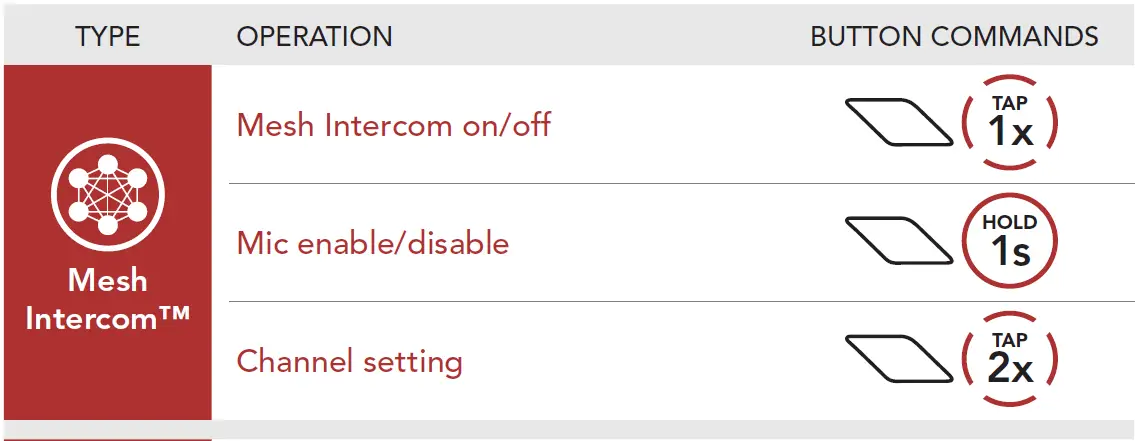
Task: Select the 1x number in the first tap badge
Action: pyautogui.click(x=1010, y=132)
